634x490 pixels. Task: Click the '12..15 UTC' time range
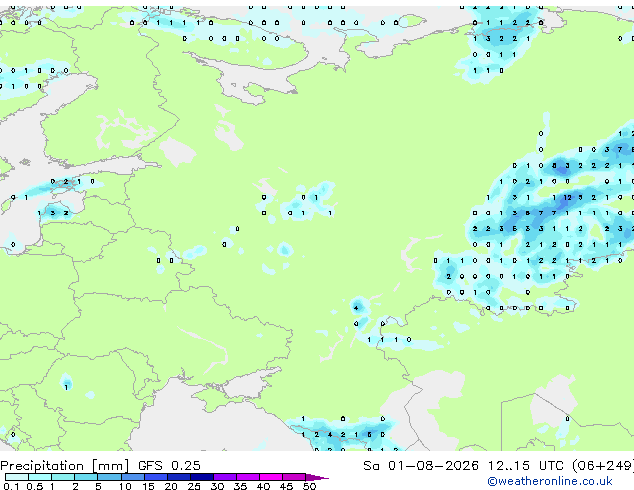pos(525,466)
